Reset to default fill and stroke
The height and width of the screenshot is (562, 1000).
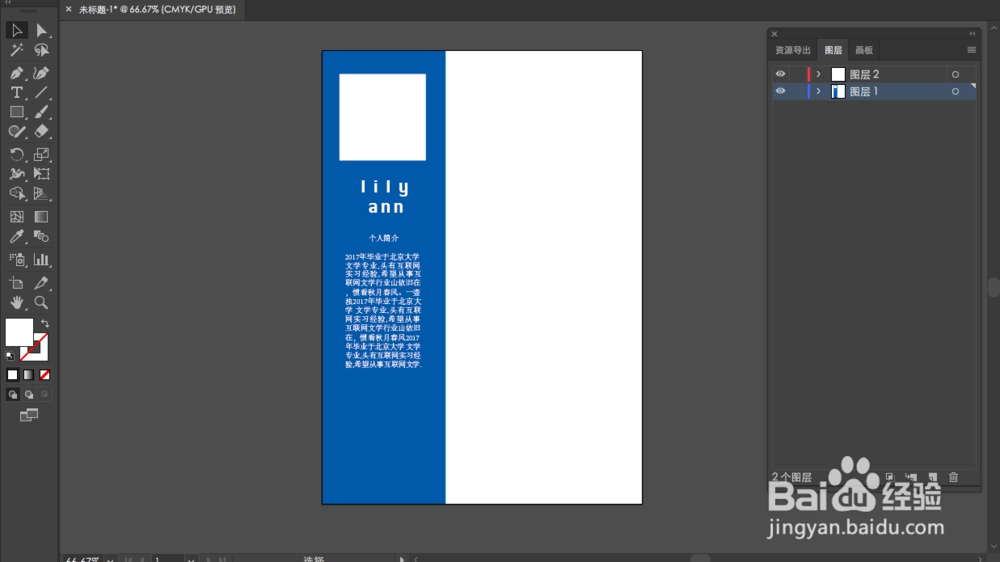point(10,356)
